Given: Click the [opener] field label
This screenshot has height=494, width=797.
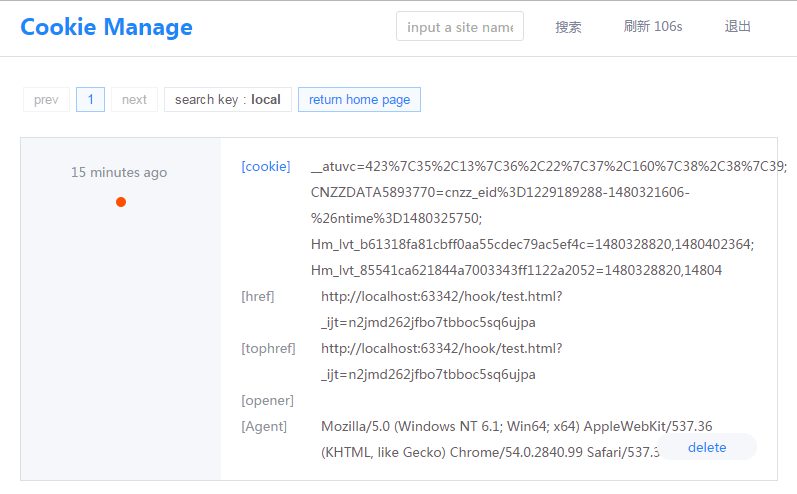Looking at the screenshot, I should [x=267, y=400].
